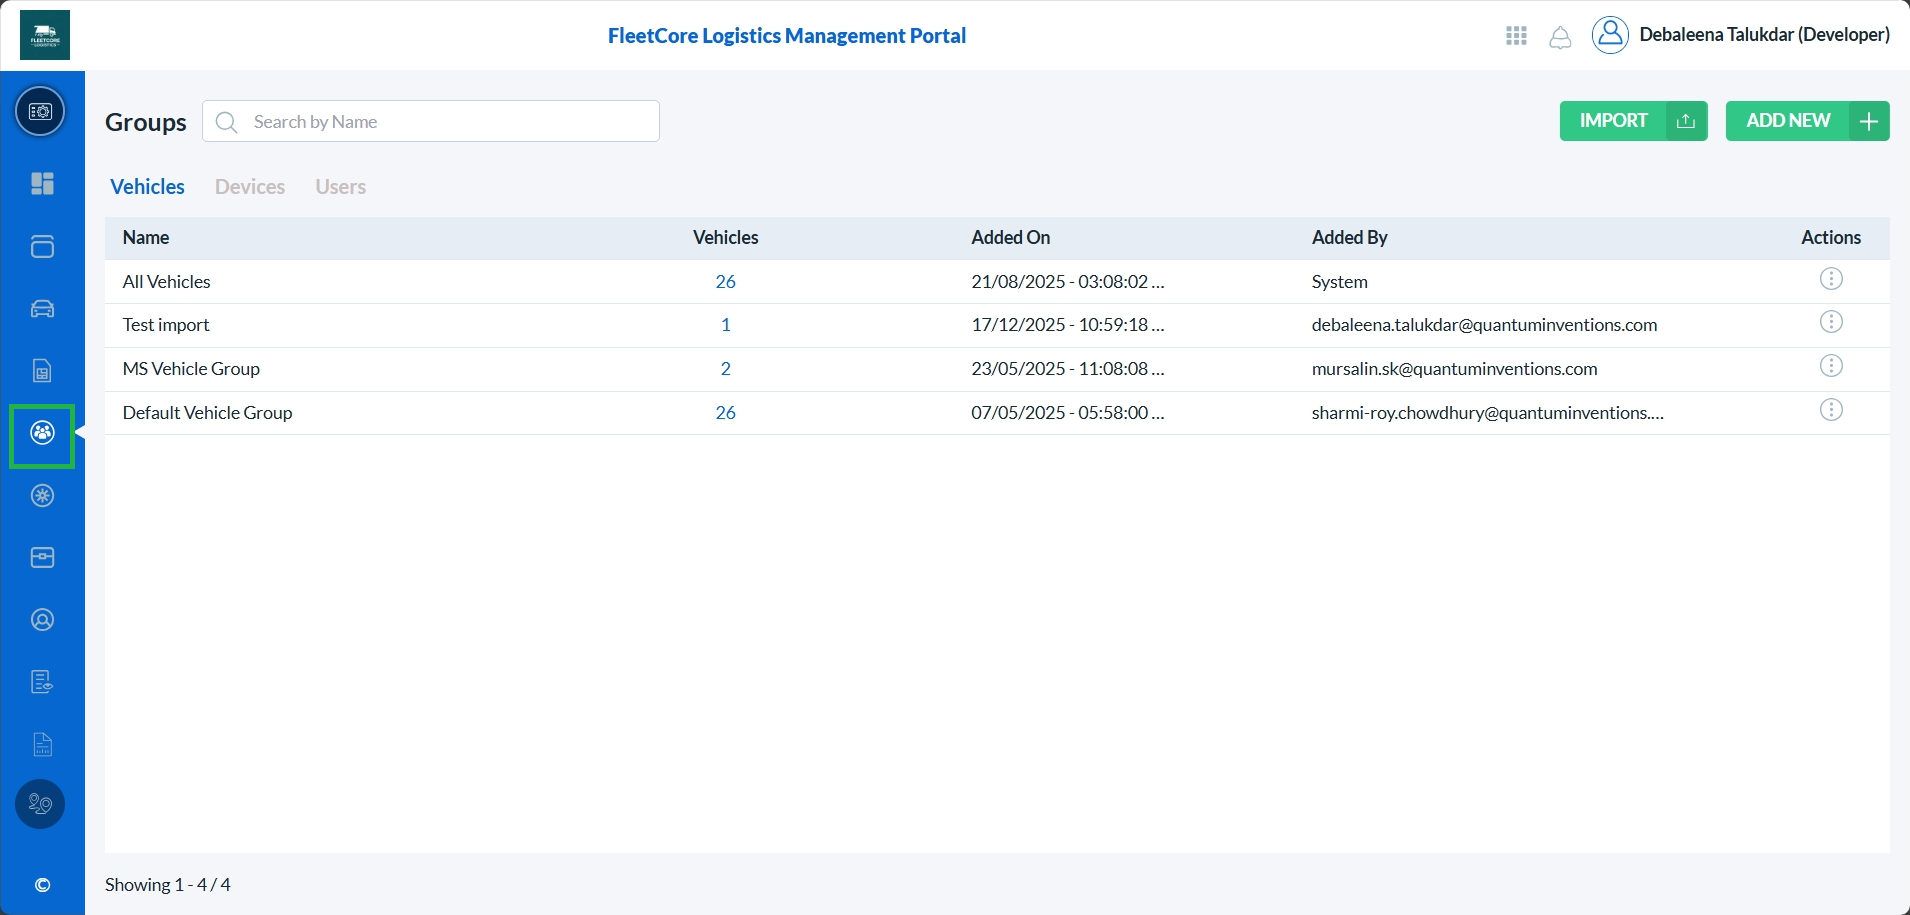This screenshot has width=1910, height=915.
Task: Open the map location pins icon
Action: tap(40, 804)
